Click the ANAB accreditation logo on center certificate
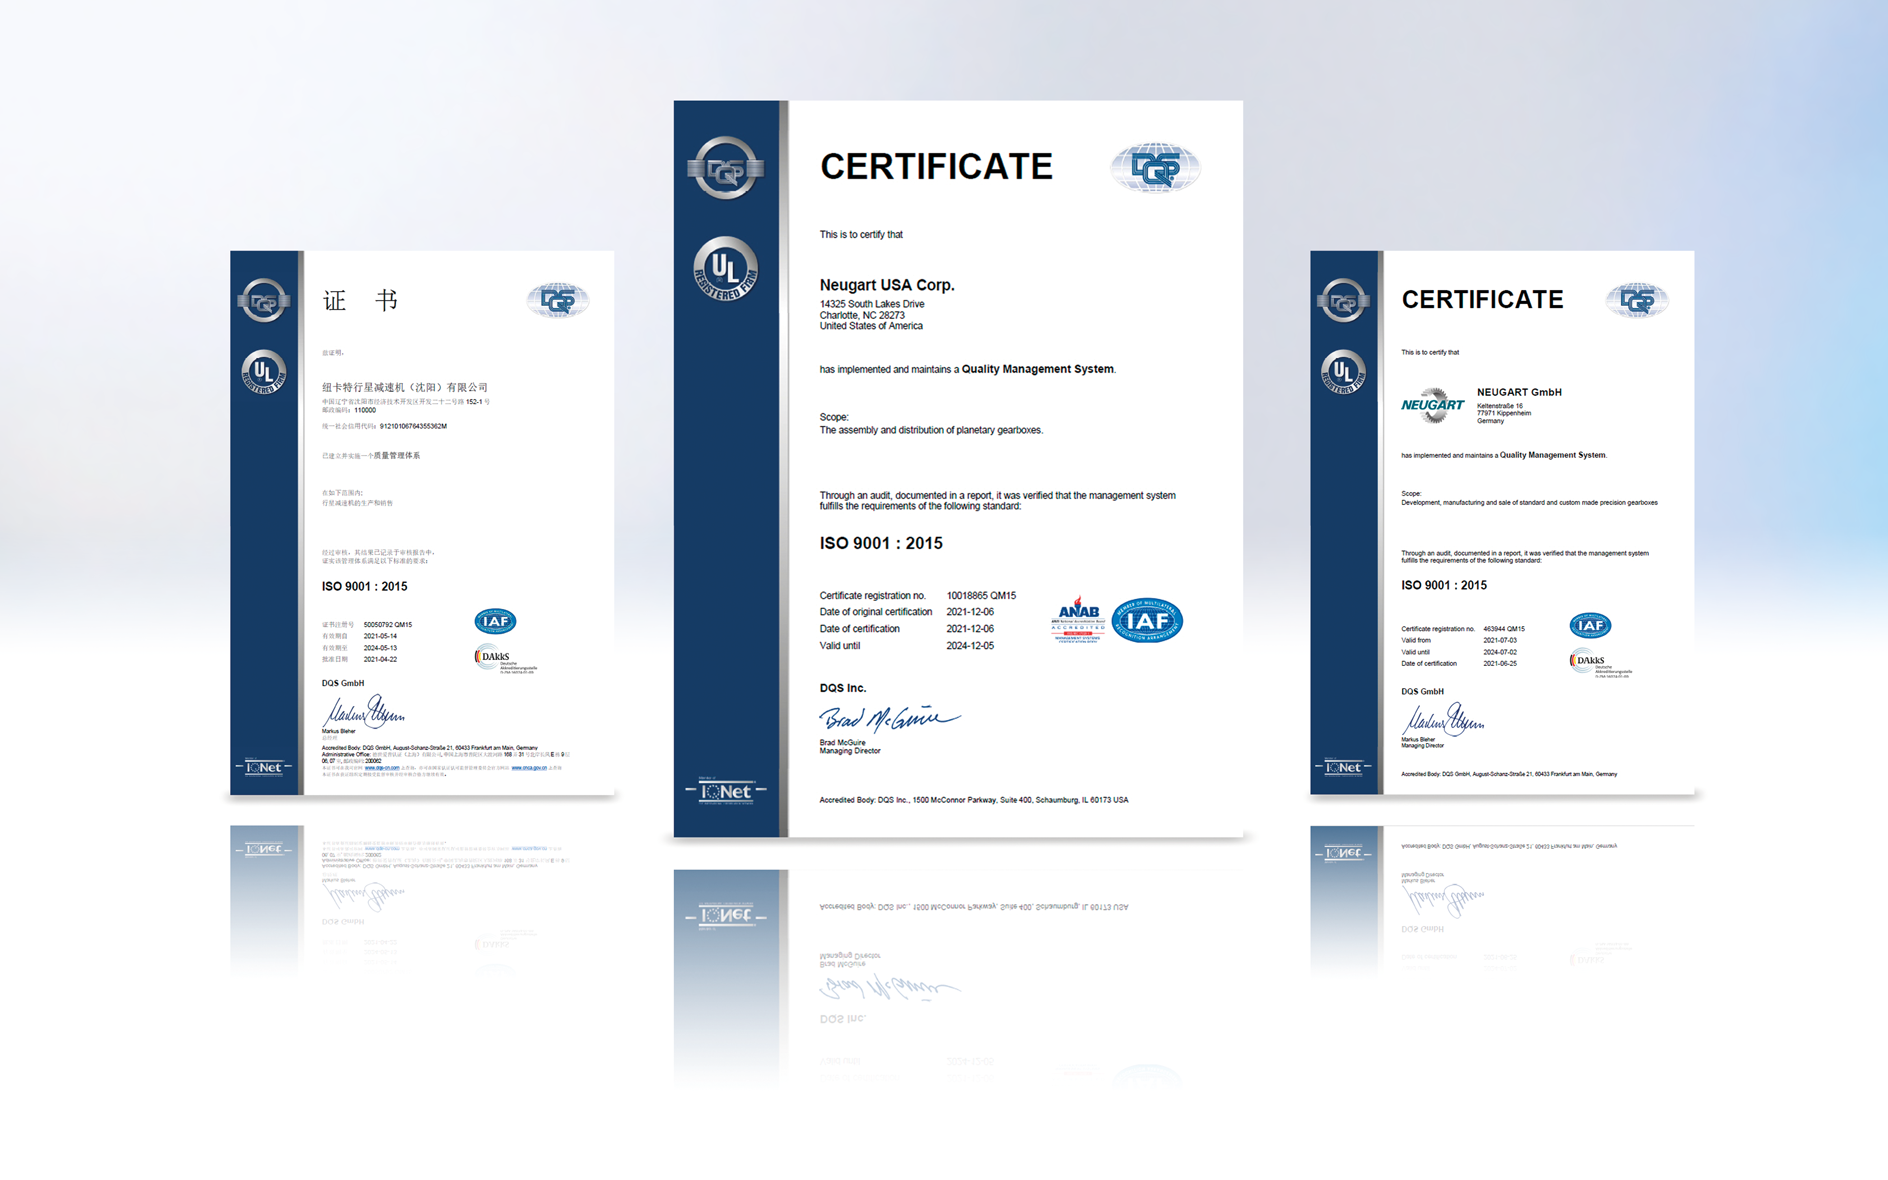The height and width of the screenshot is (1180, 1888). [x=1078, y=620]
